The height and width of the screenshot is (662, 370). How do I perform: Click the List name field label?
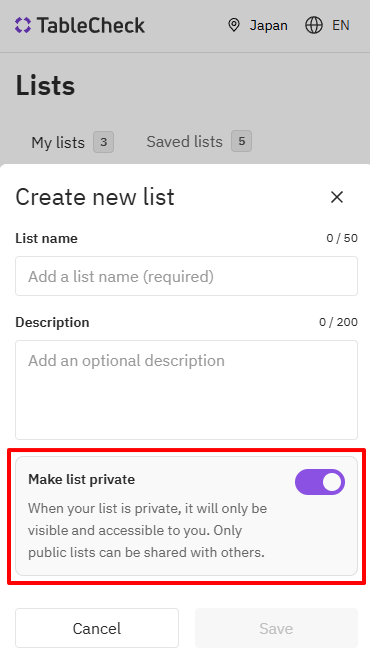(46, 238)
